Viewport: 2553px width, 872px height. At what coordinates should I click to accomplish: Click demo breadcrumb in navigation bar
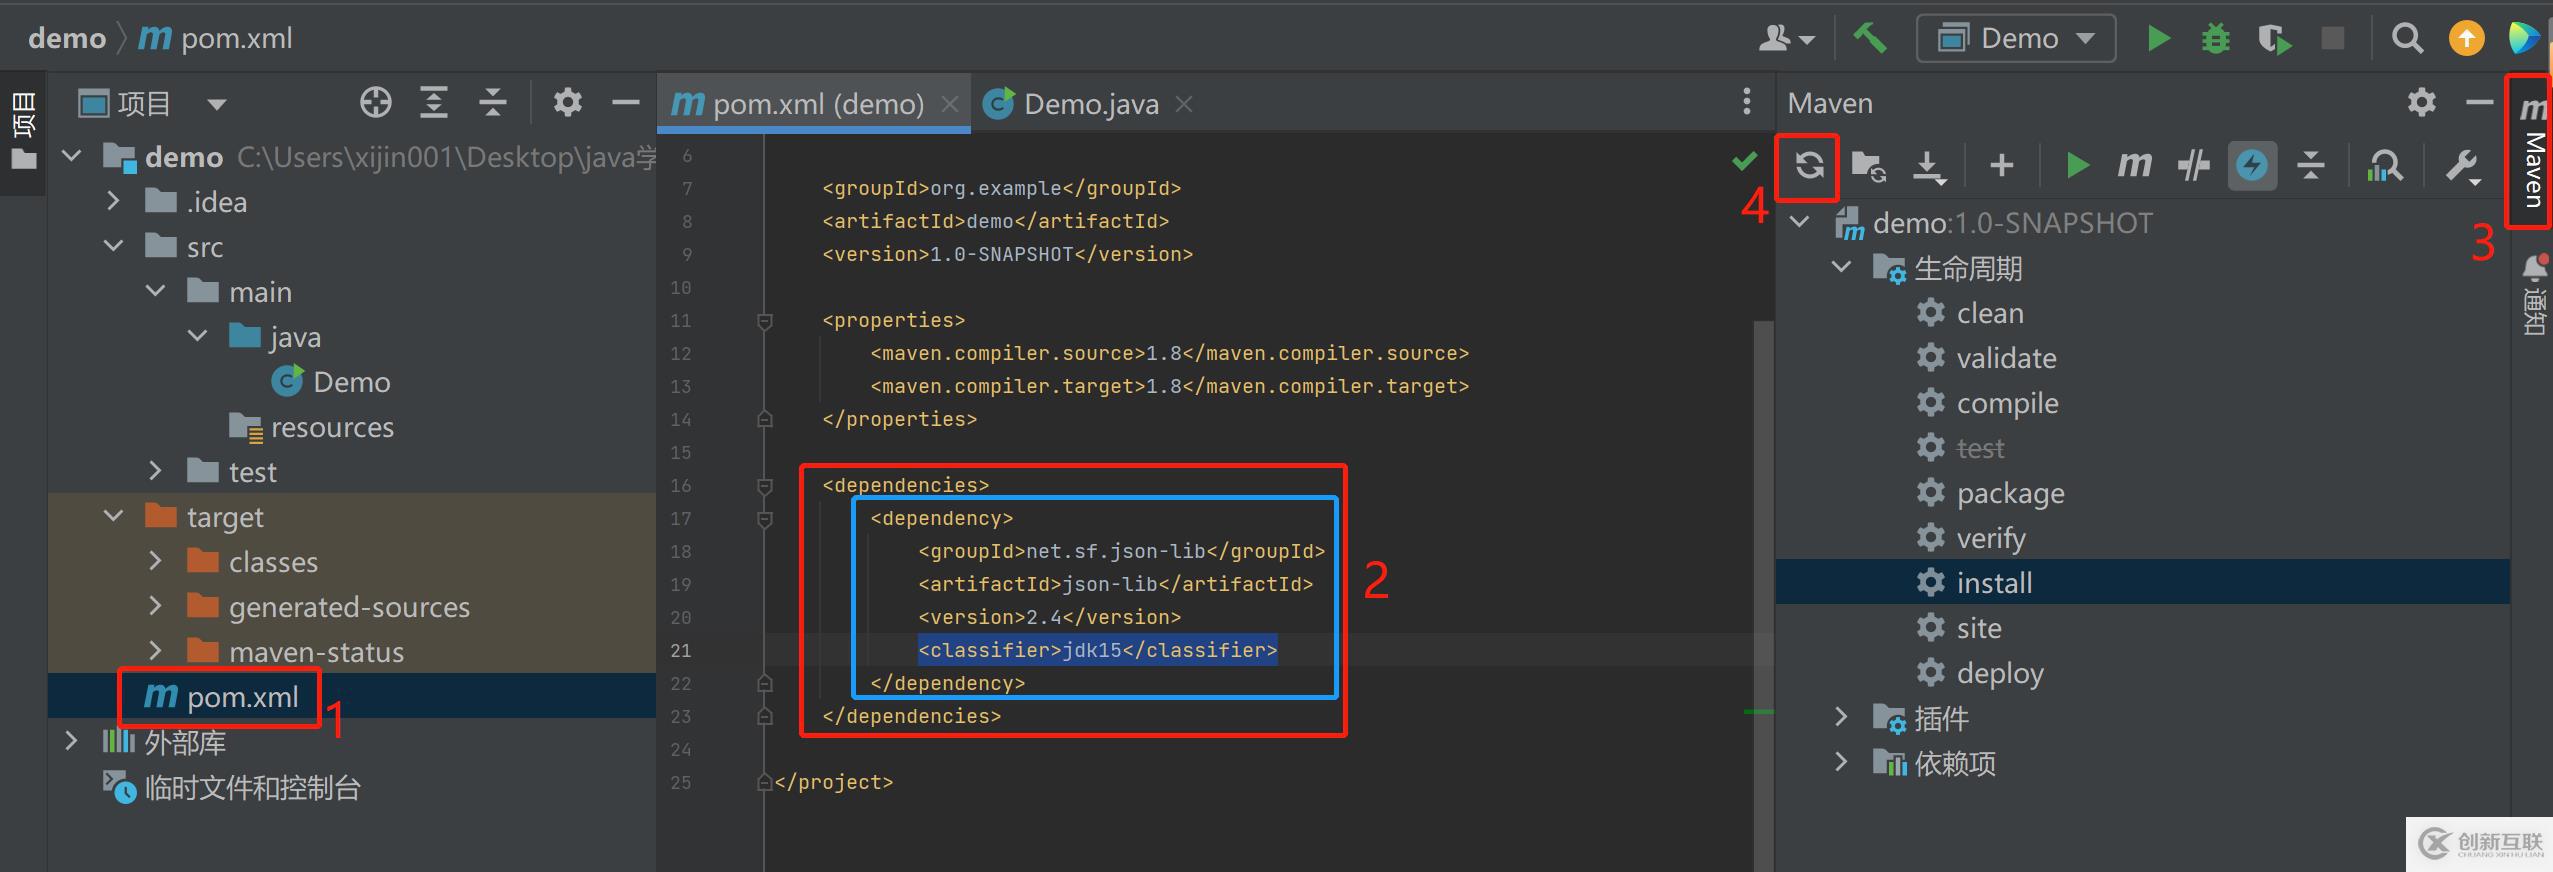(67, 38)
